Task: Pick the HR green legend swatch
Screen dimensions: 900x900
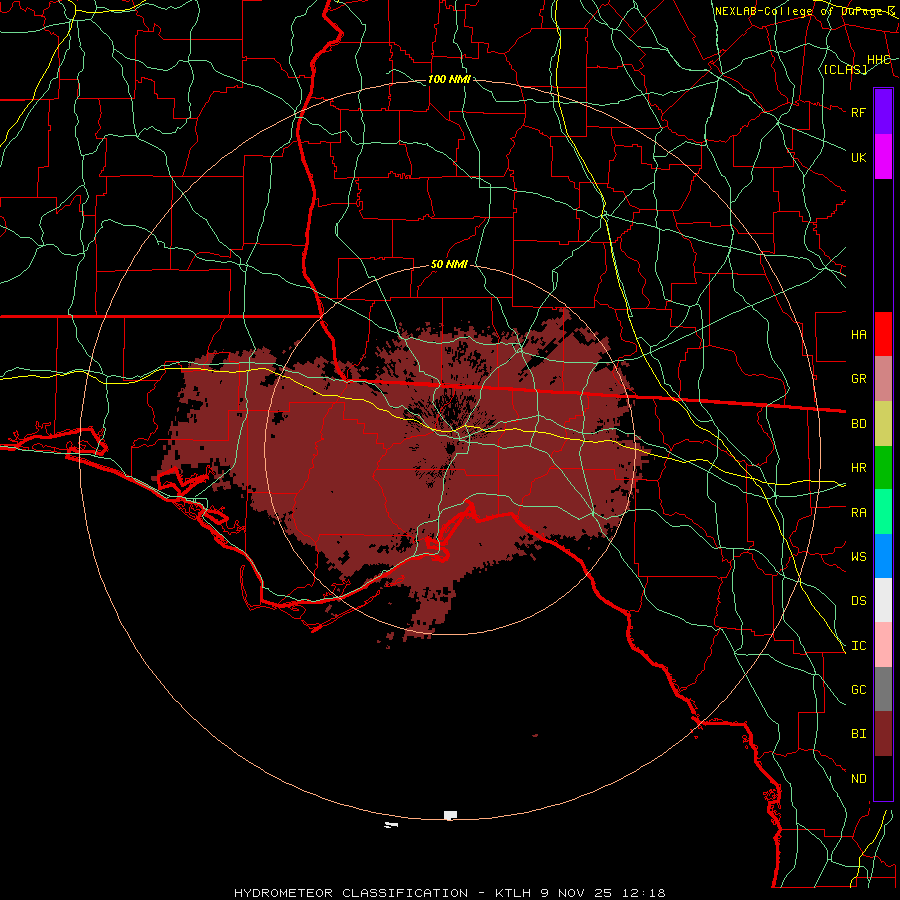Action: point(883,468)
